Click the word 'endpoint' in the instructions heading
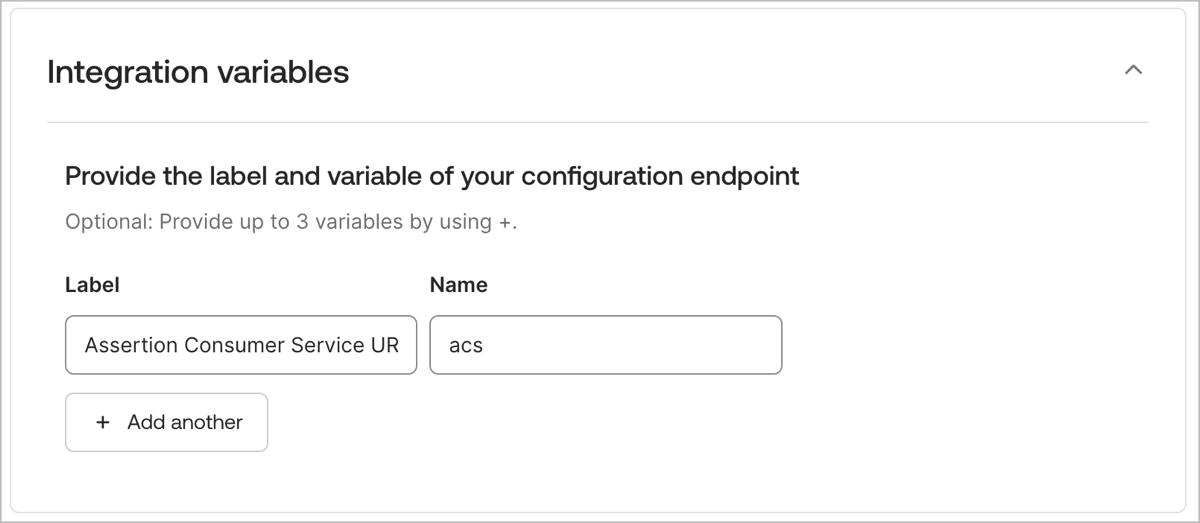The image size is (1200, 523). pyautogui.click(x=745, y=177)
